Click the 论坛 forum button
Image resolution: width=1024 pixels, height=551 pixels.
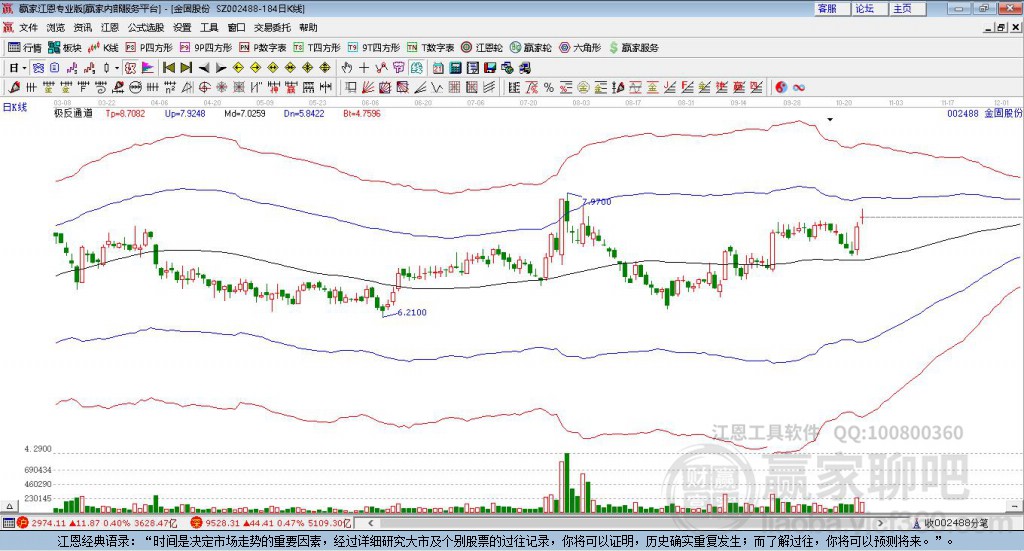coord(869,8)
